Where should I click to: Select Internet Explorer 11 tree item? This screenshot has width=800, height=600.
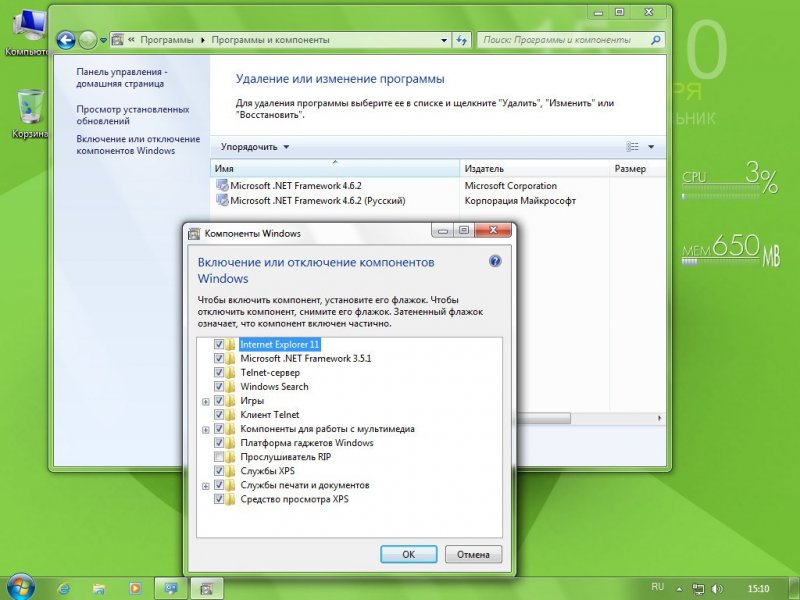(280, 344)
